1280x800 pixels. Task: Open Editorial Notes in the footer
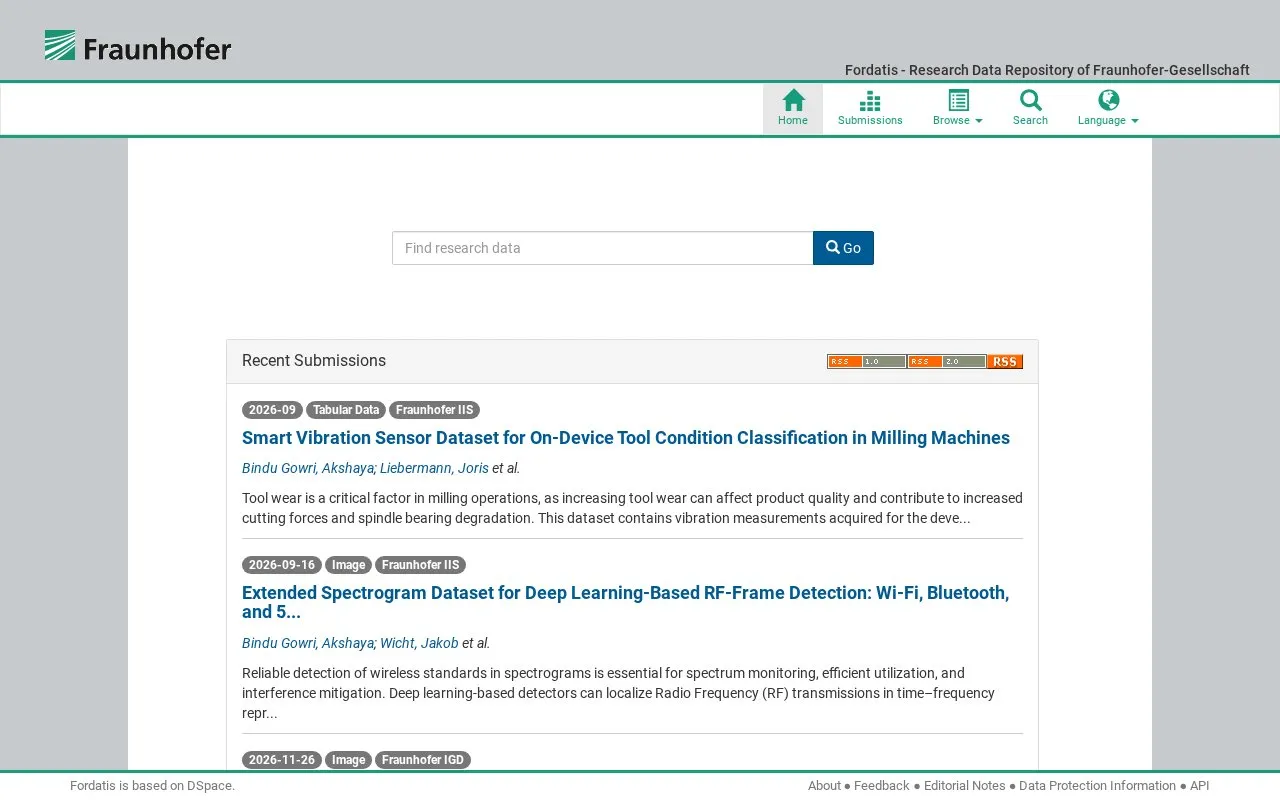coord(964,786)
